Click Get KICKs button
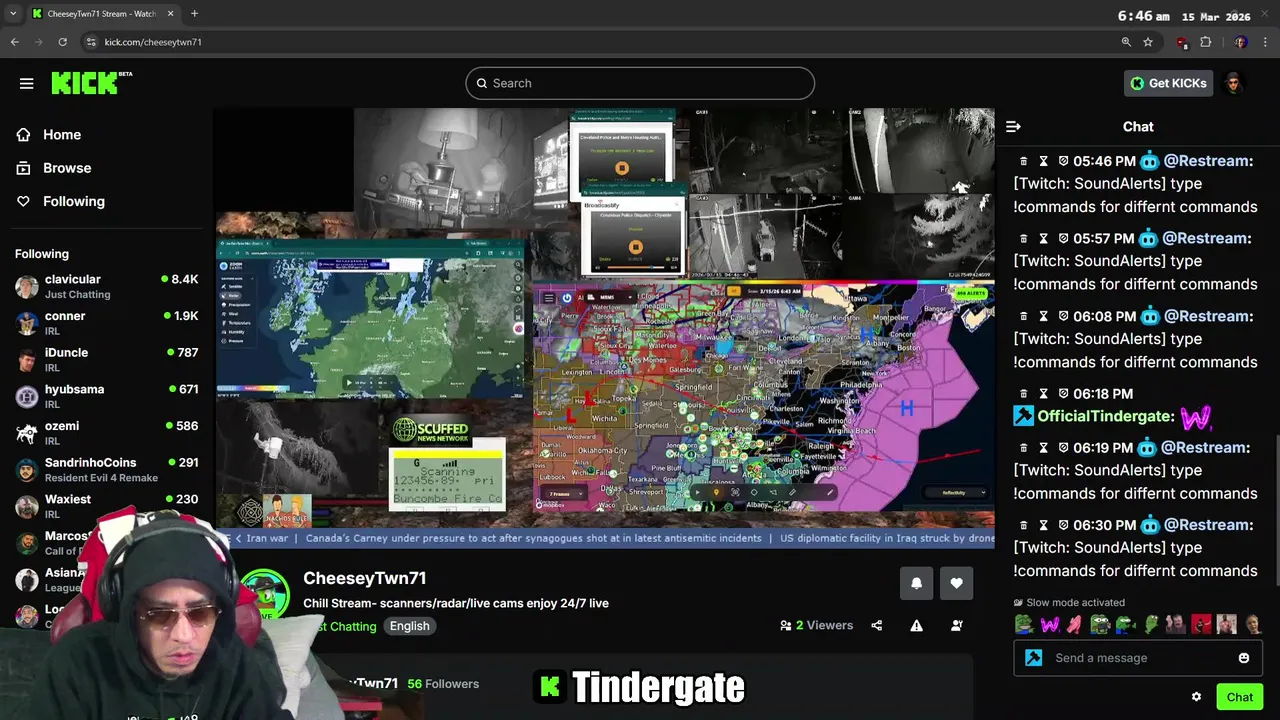The height and width of the screenshot is (720, 1280). point(1168,83)
